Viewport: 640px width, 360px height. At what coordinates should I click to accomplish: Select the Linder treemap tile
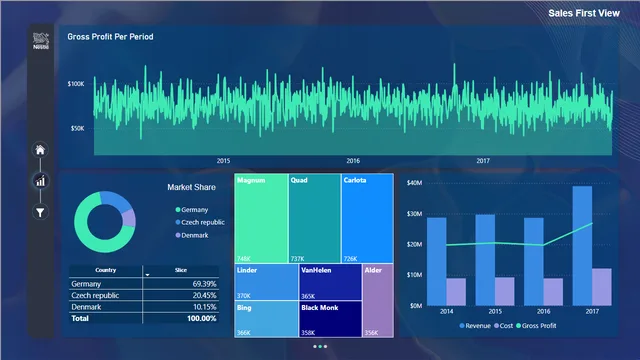267,282
